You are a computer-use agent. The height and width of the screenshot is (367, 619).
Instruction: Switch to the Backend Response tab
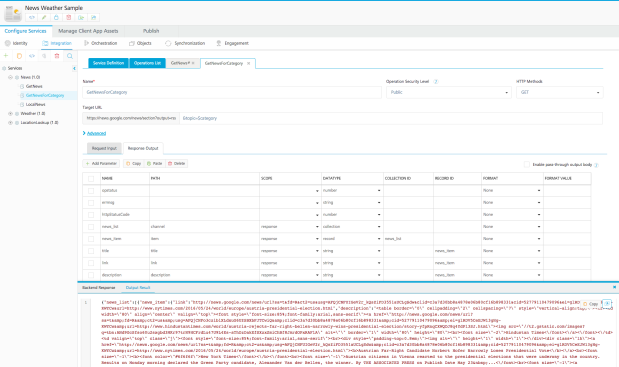[99, 288]
